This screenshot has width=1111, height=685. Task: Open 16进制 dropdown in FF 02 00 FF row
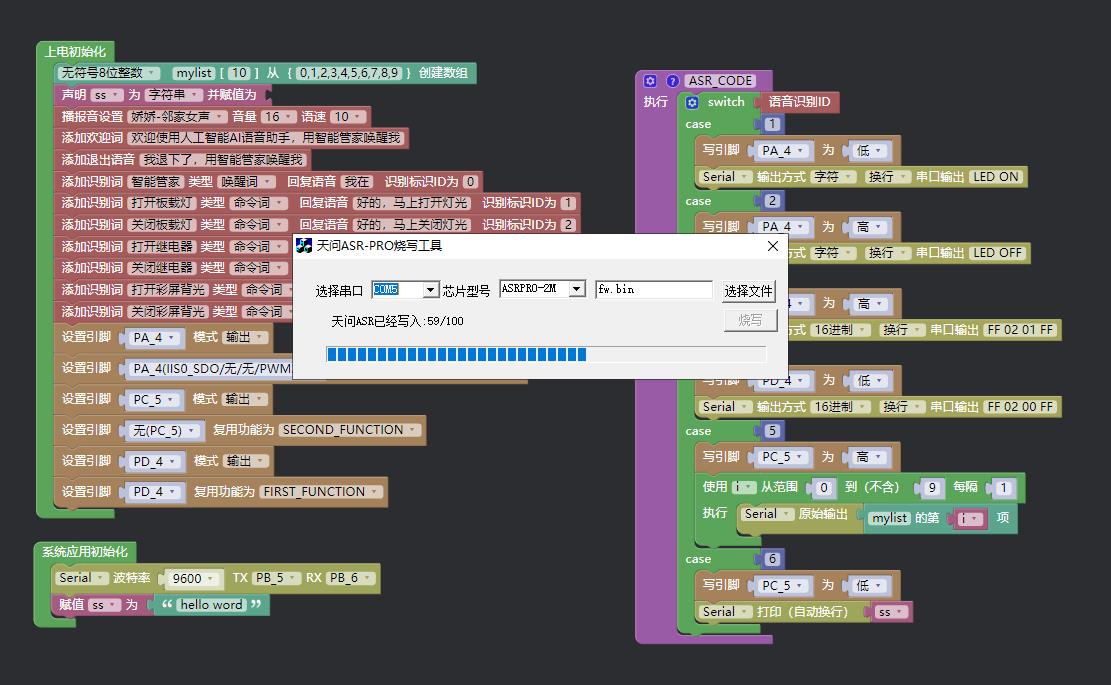[x=840, y=407]
